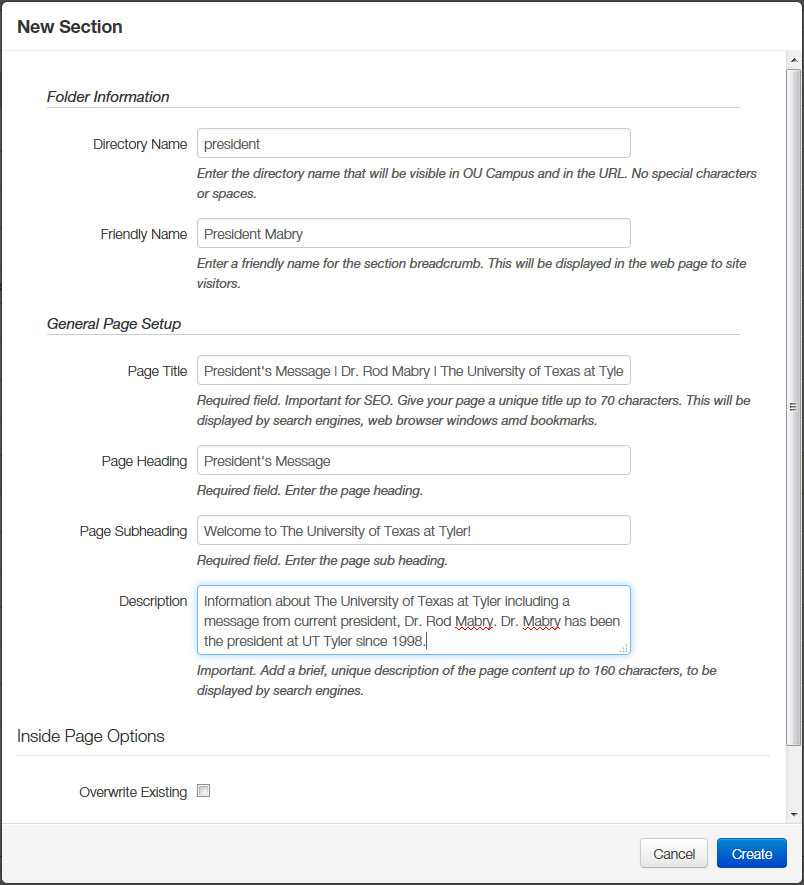Click the Description field label

click(x=152, y=601)
